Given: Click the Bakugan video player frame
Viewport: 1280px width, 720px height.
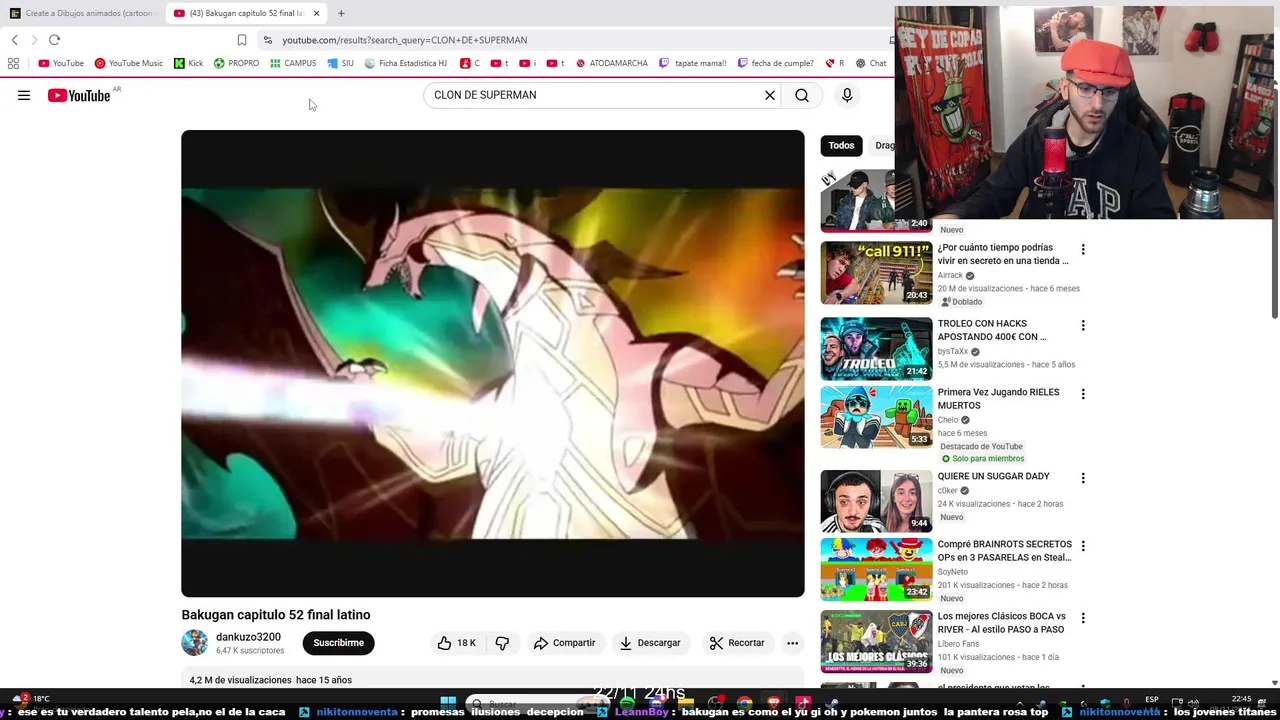Looking at the screenshot, I should (492, 363).
